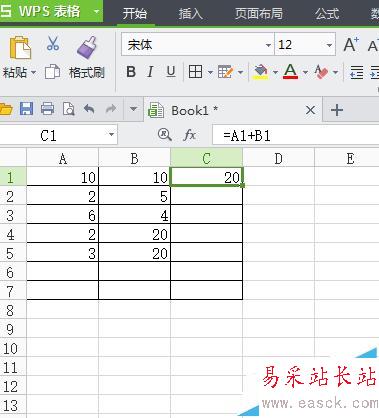Undo last action arrow
Viewport: 379px width, 418px height.
(x=89, y=109)
